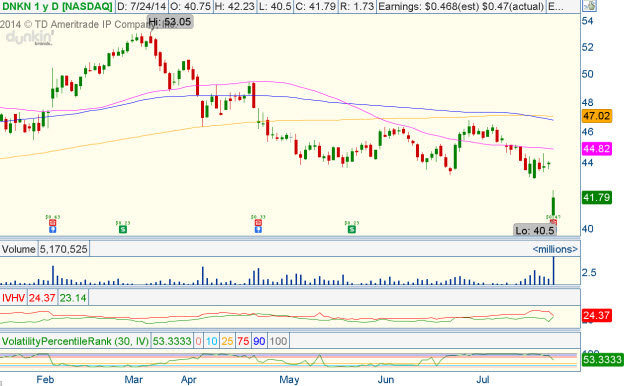
Task: Click the Apr label on the time axis
Action: coord(189,379)
